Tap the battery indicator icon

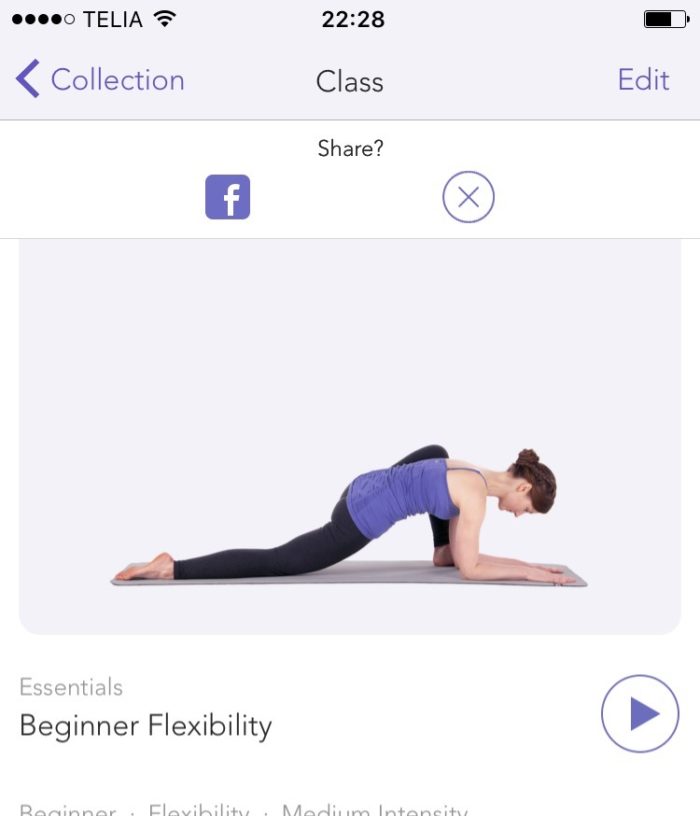click(x=667, y=19)
